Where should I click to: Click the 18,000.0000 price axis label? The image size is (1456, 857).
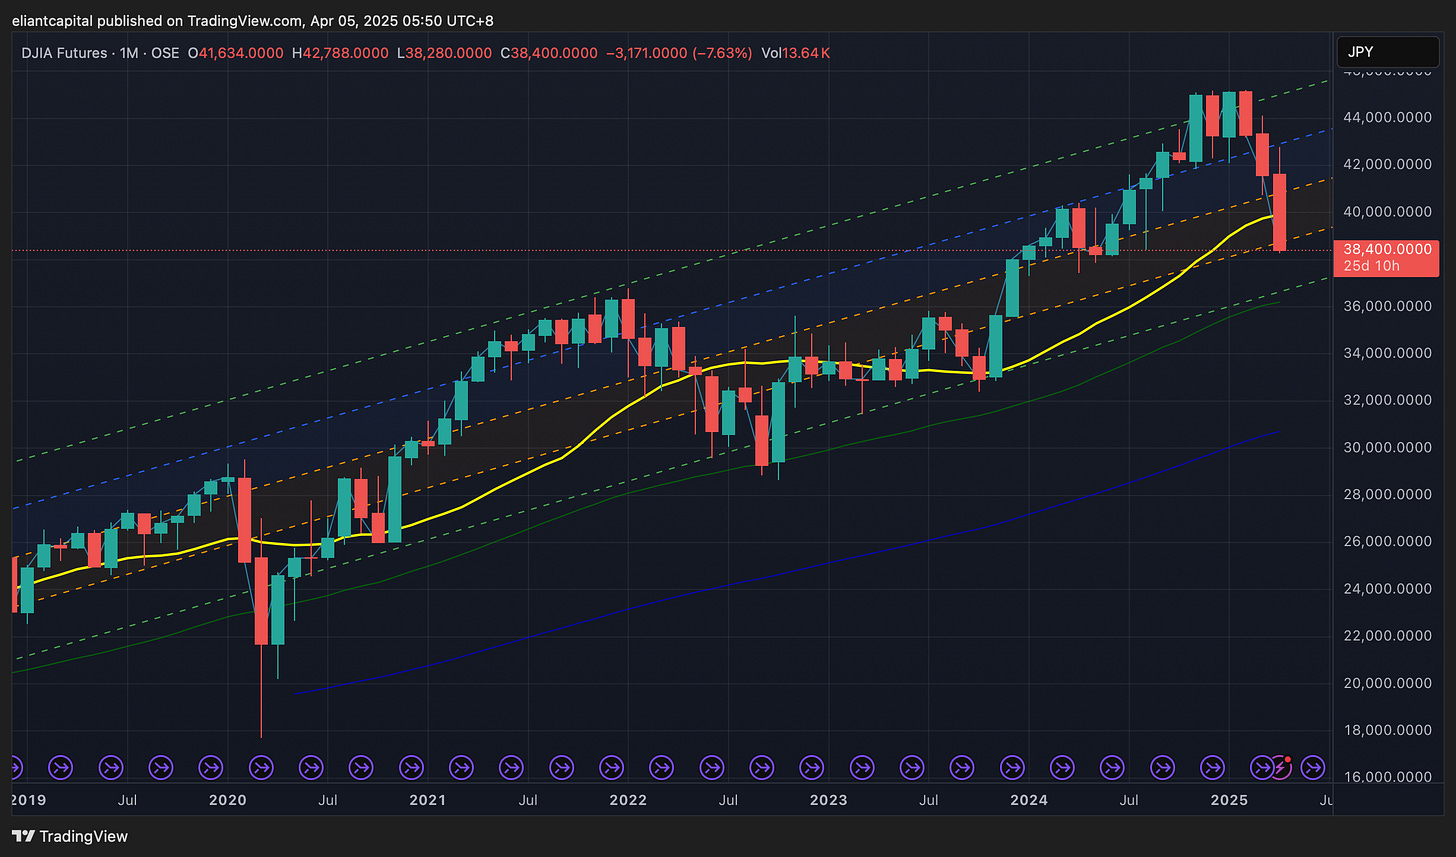click(x=1387, y=730)
